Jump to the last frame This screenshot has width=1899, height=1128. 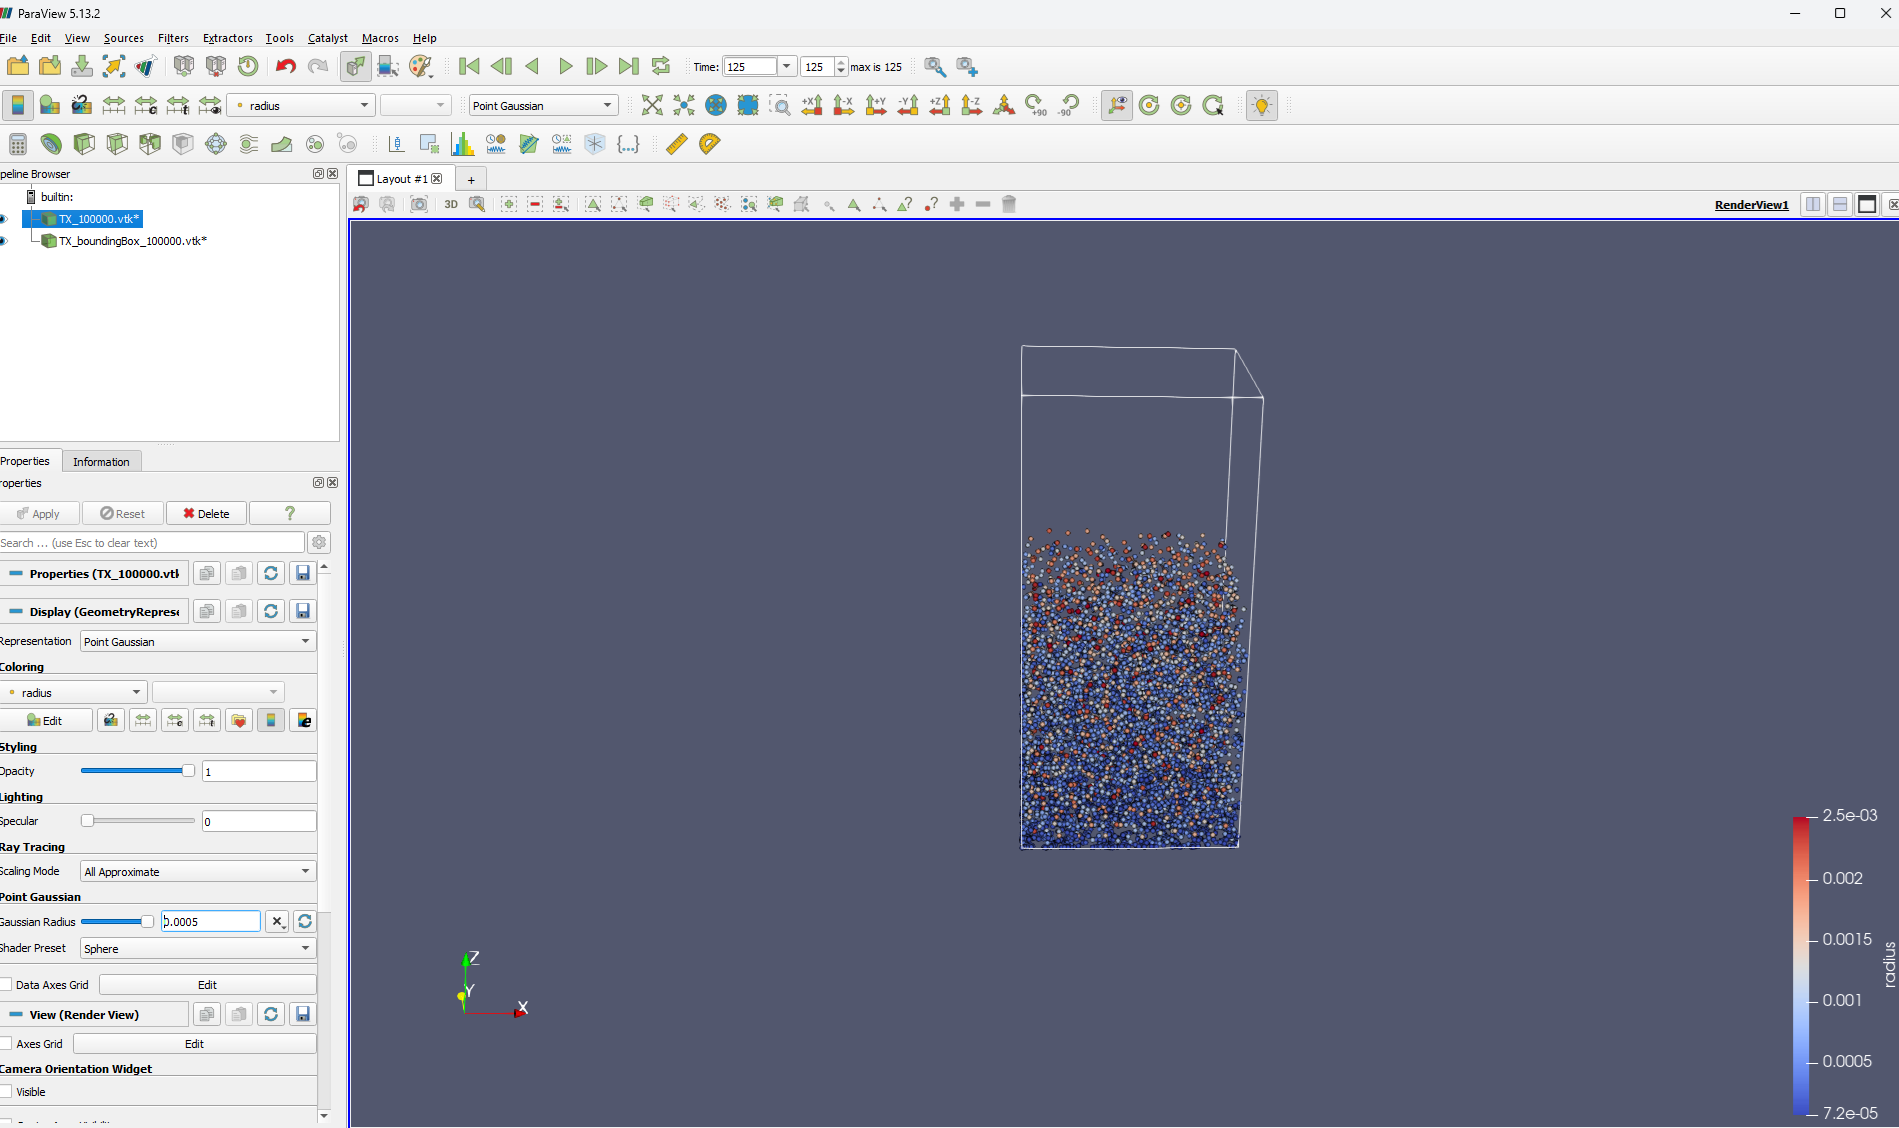click(x=629, y=66)
